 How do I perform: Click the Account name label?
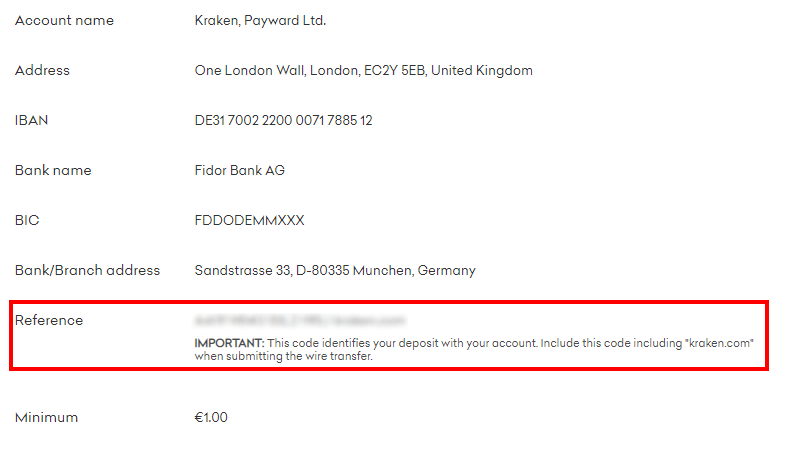point(64,21)
